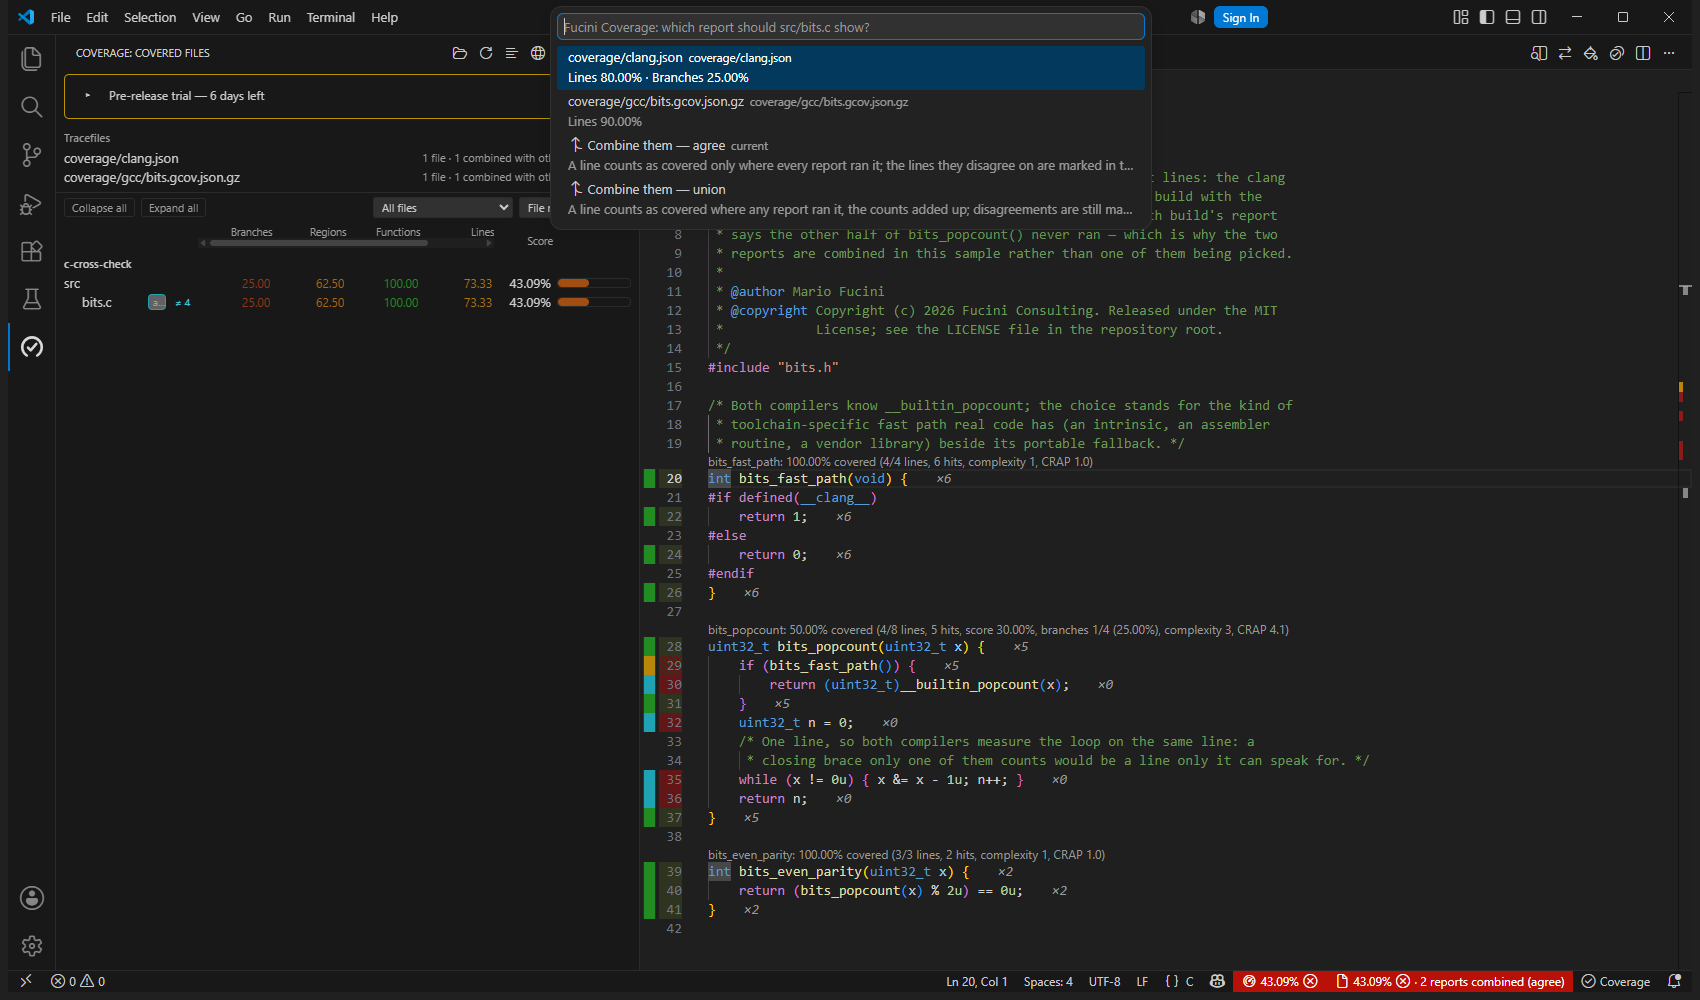Open the Terminal menu

(x=331, y=17)
